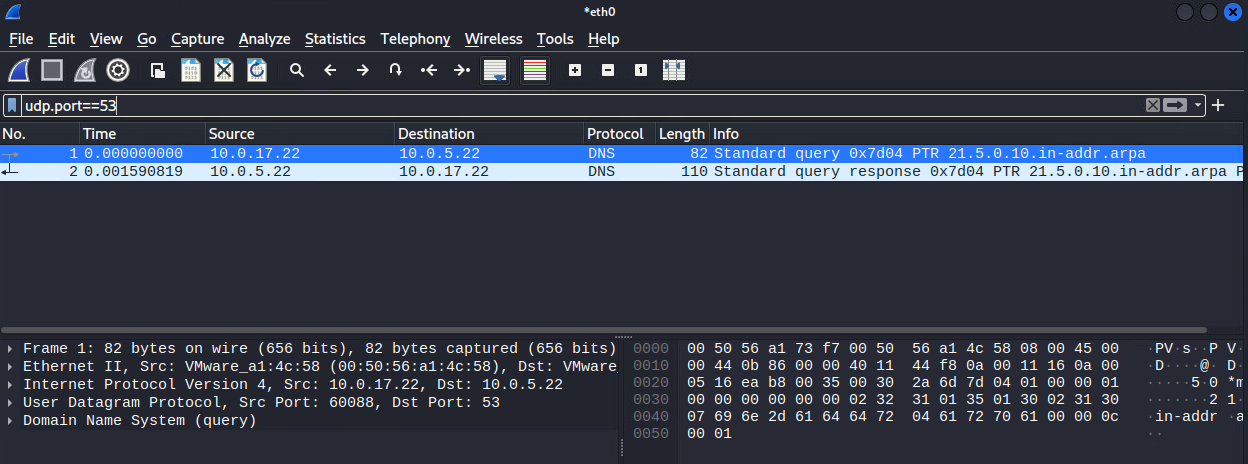This screenshot has width=1248, height=464.
Task: Go back in packet history
Action: (330, 70)
